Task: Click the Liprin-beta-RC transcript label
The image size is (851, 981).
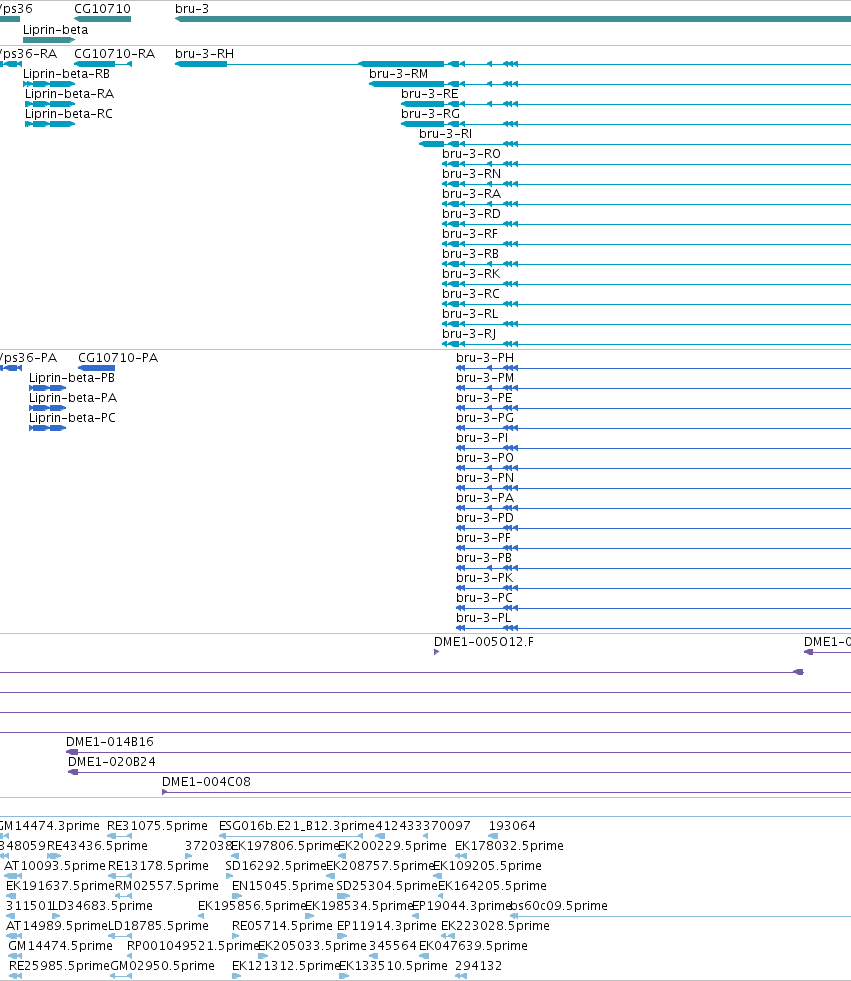Action: tap(69, 114)
